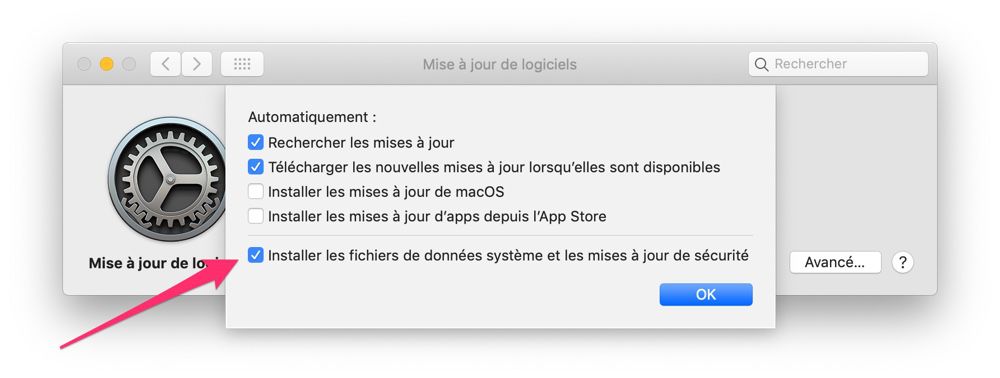Enable installing app updates from App Store
Viewport: 1000px width, 378px height.
point(256,216)
